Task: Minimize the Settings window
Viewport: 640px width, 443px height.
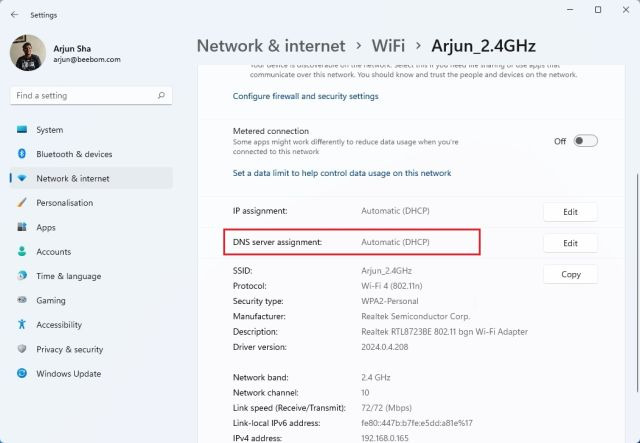Action: 570,9
